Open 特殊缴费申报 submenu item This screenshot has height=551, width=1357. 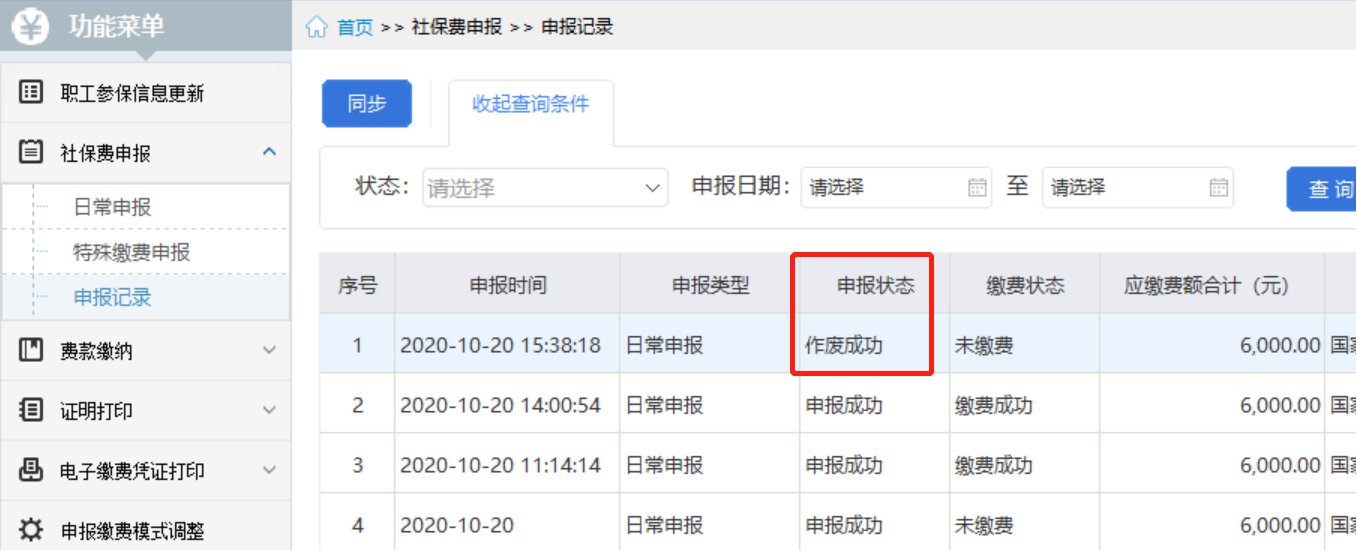(131, 252)
